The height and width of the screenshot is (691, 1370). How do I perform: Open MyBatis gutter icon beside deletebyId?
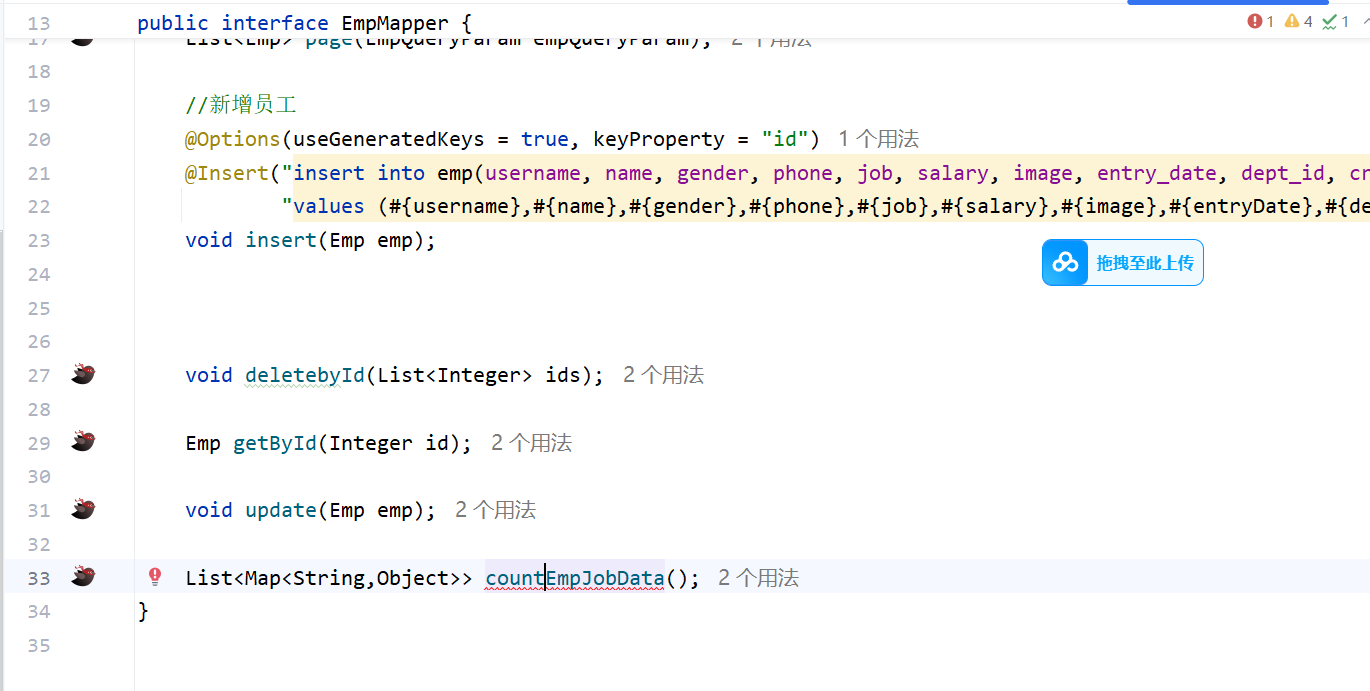83,374
